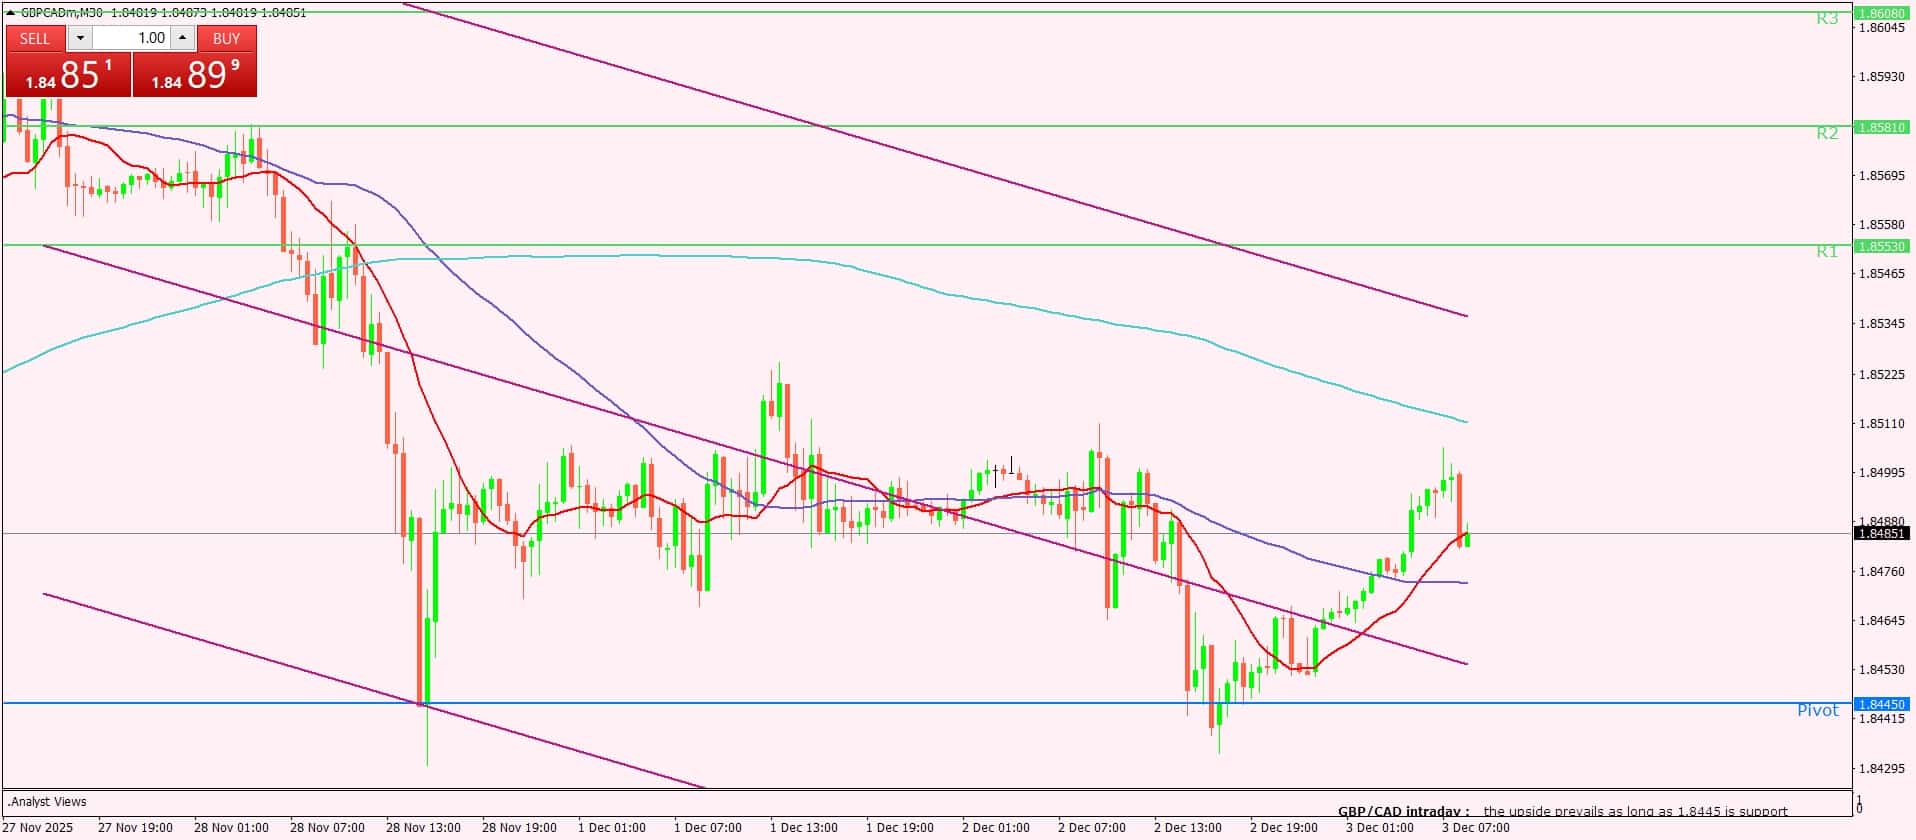Image resolution: width=1916 pixels, height=840 pixels.
Task: Click the Pivot level label
Action: [1818, 711]
